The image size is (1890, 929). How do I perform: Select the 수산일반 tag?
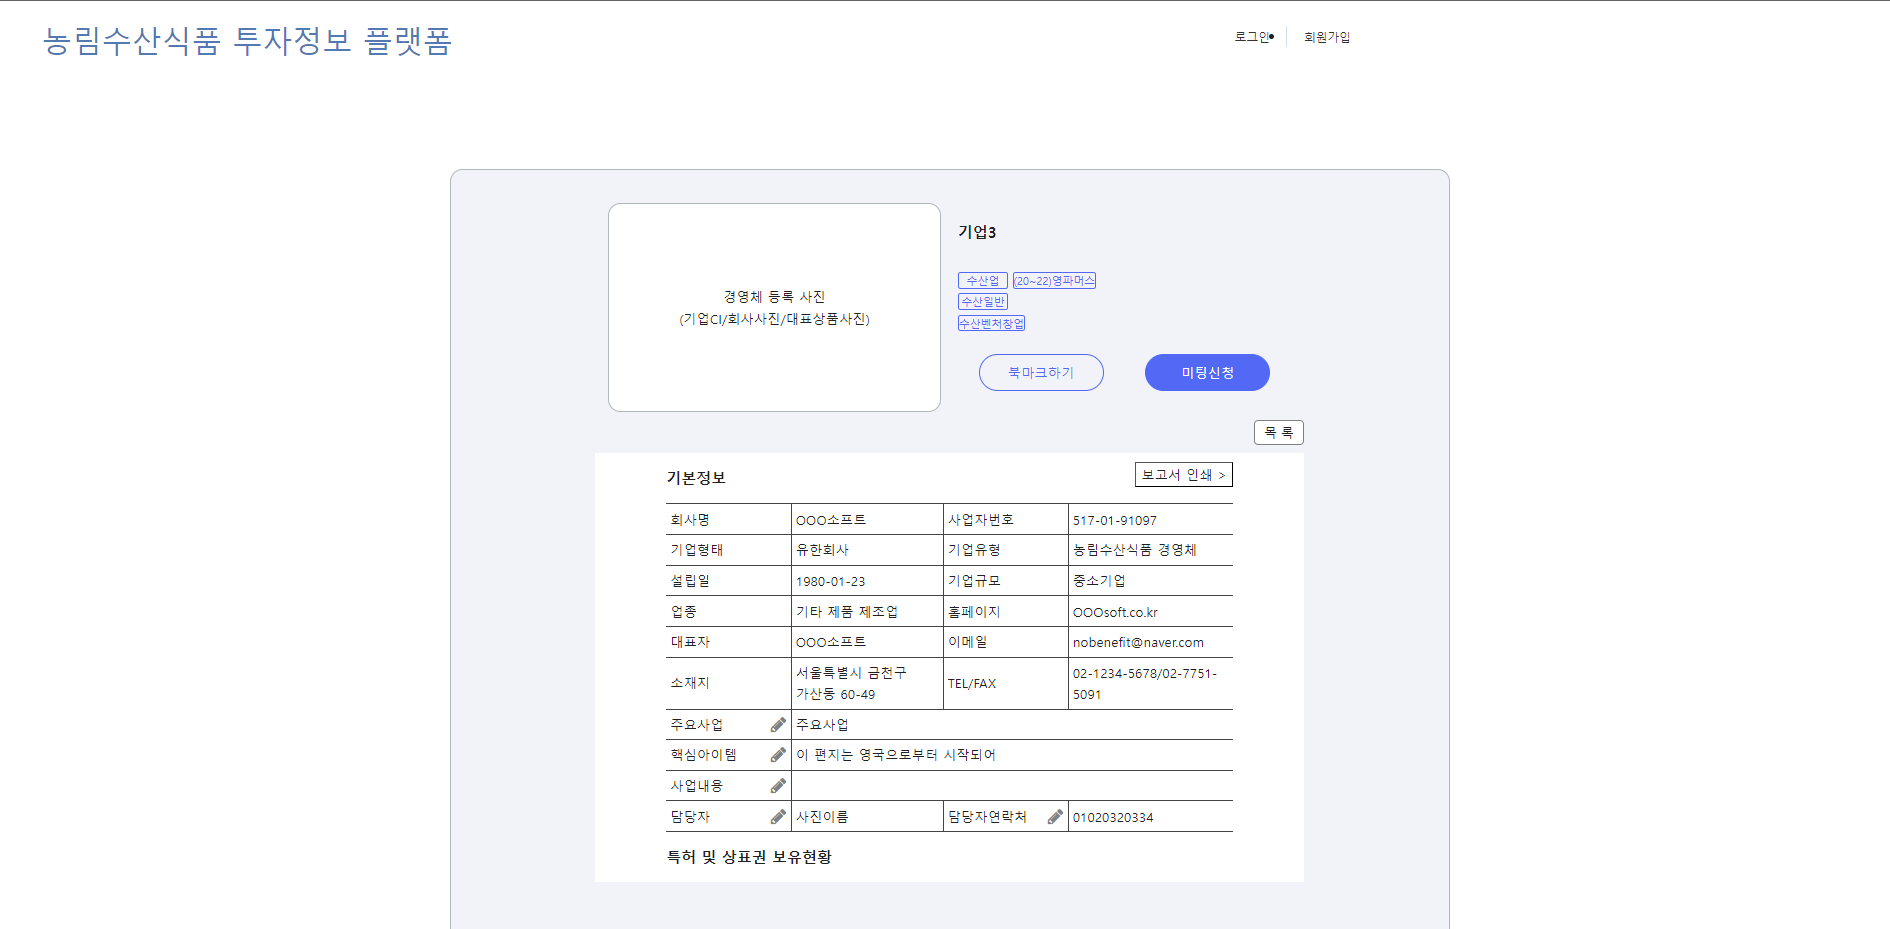click(x=983, y=301)
